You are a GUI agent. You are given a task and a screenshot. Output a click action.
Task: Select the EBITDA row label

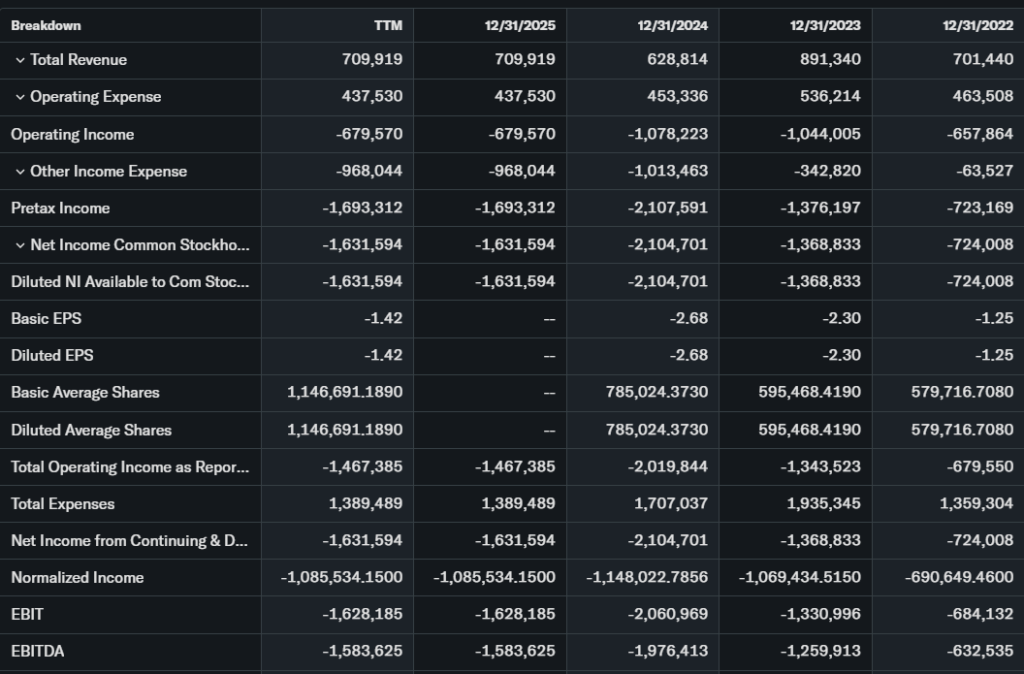[37, 651]
